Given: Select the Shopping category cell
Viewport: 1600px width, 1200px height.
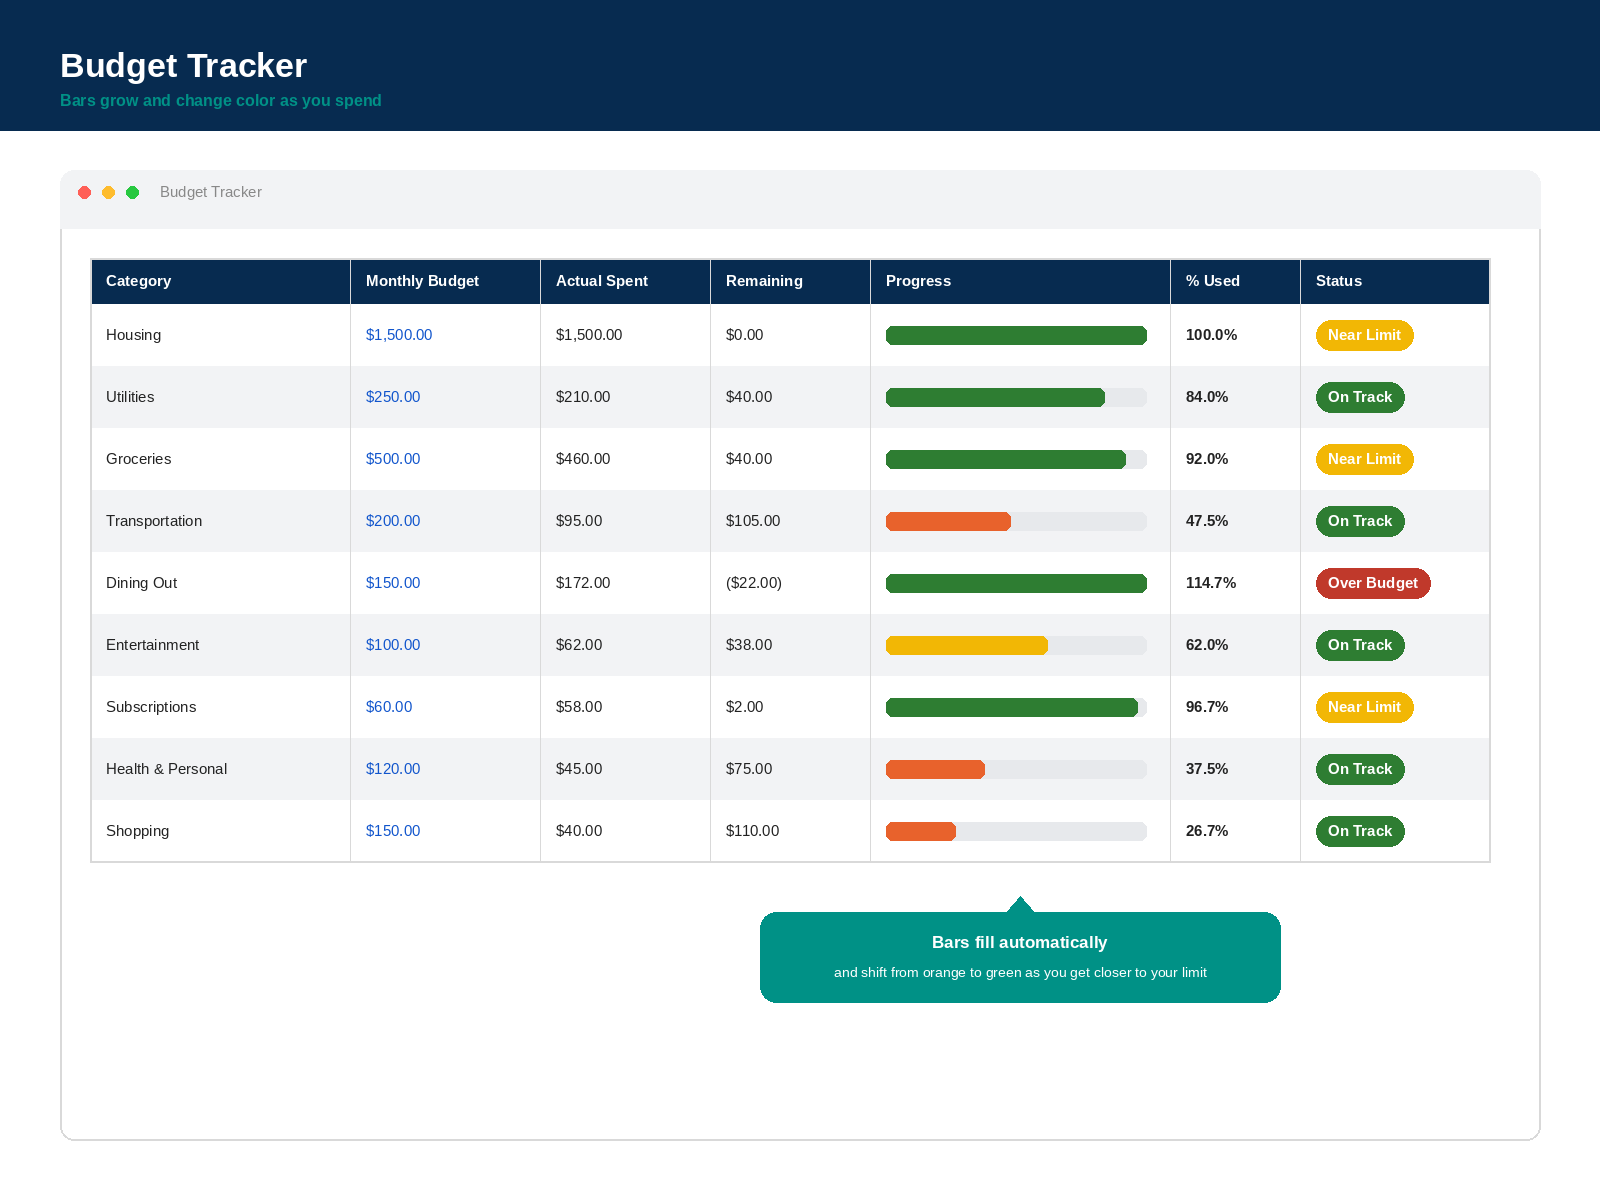Looking at the screenshot, I should point(221,831).
